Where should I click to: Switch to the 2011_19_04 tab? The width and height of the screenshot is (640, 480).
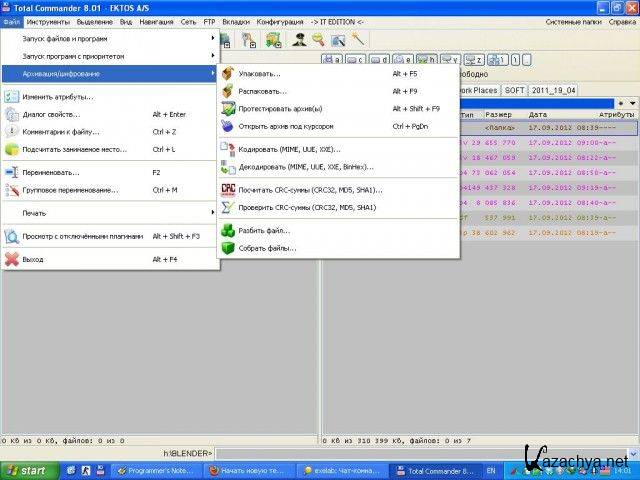tap(553, 90)
